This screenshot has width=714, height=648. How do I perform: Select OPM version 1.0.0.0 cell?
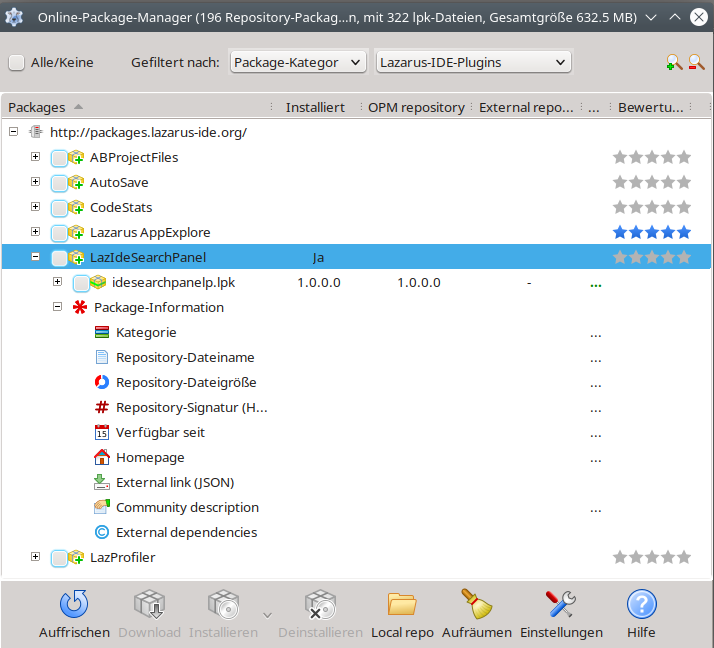[x=418, y=283]
